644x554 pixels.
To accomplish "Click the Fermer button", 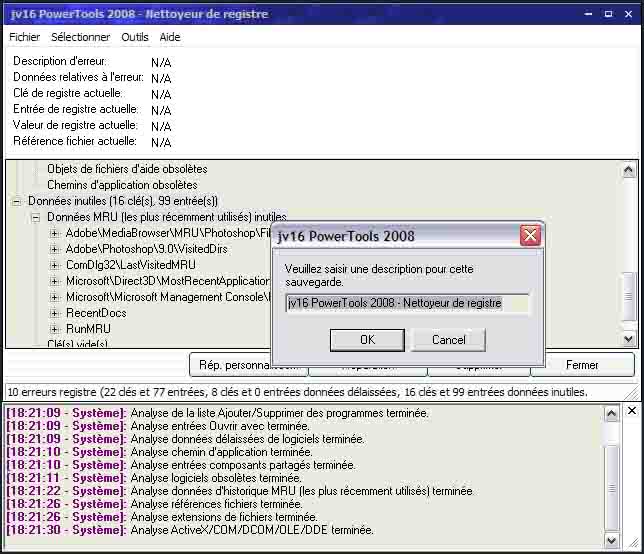I will (x=582, y=365).
